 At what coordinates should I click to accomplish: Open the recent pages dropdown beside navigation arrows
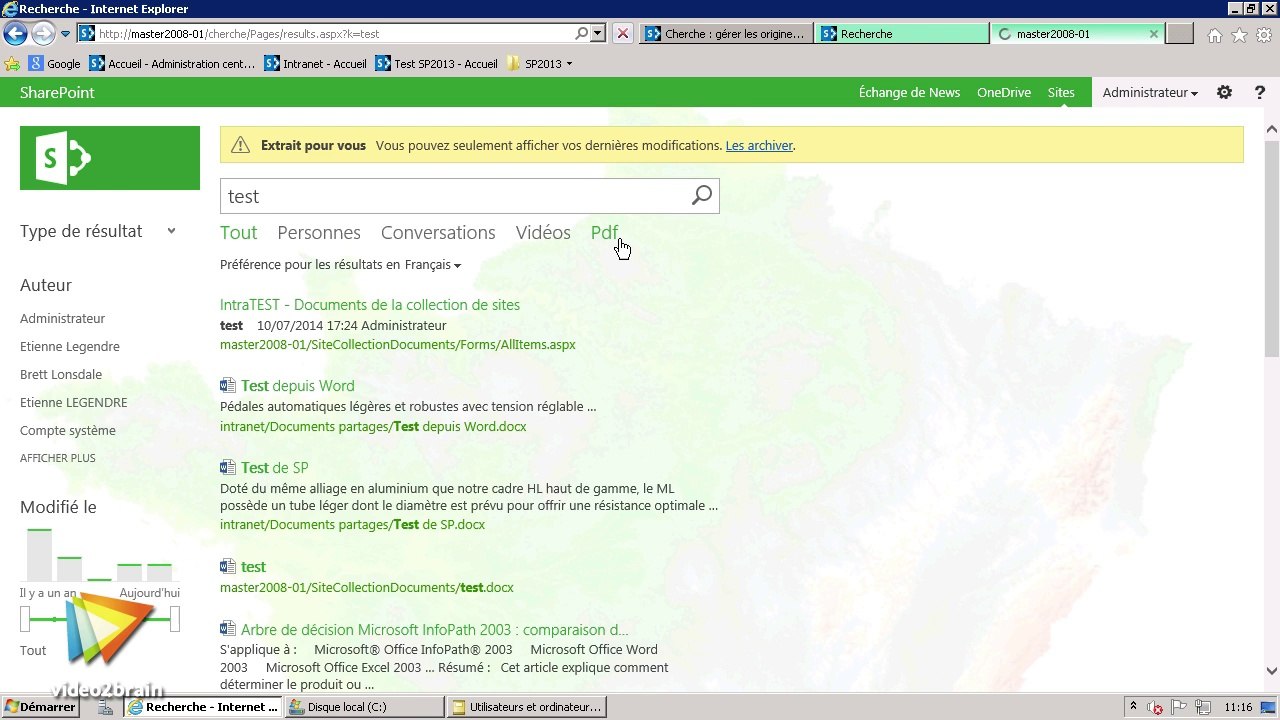(65, 34)
